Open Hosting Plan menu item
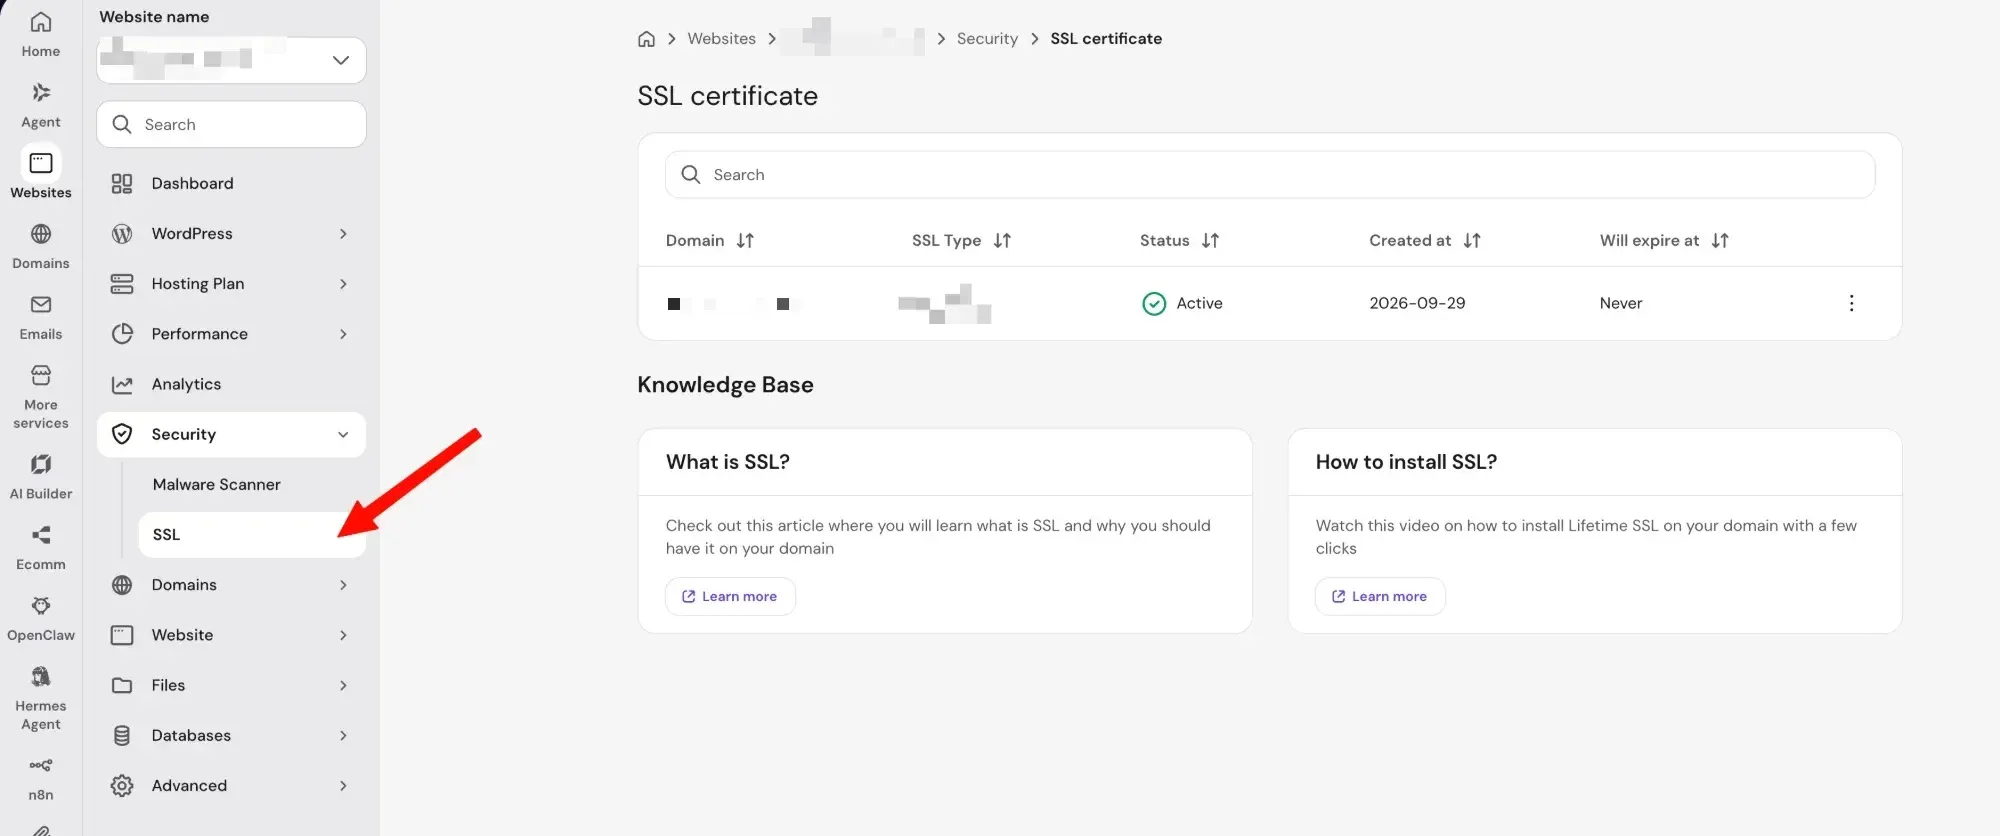This screenshot has width=2000, height=836. coord(231,284)
